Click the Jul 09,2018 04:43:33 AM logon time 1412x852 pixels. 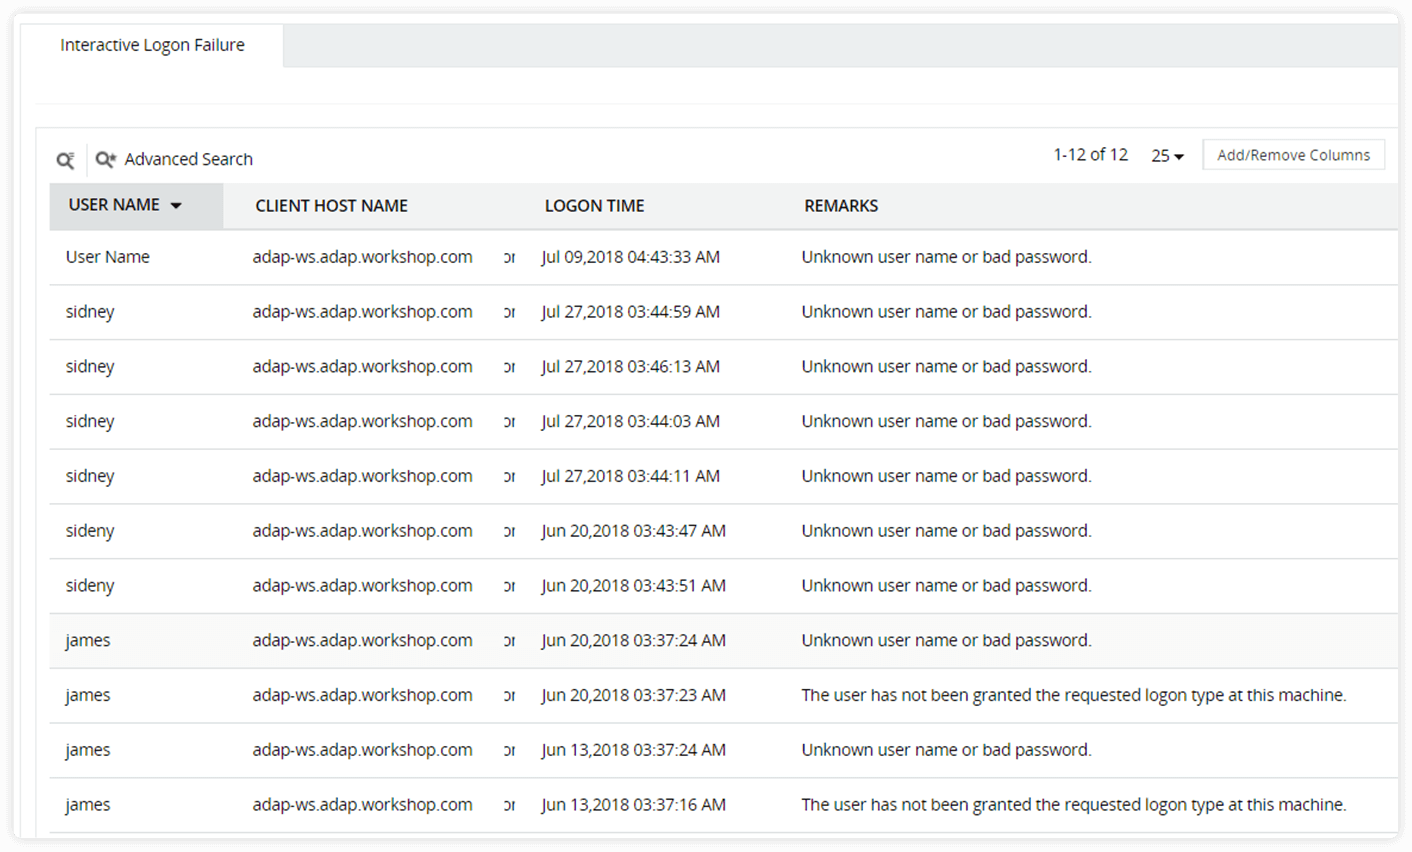631,257
